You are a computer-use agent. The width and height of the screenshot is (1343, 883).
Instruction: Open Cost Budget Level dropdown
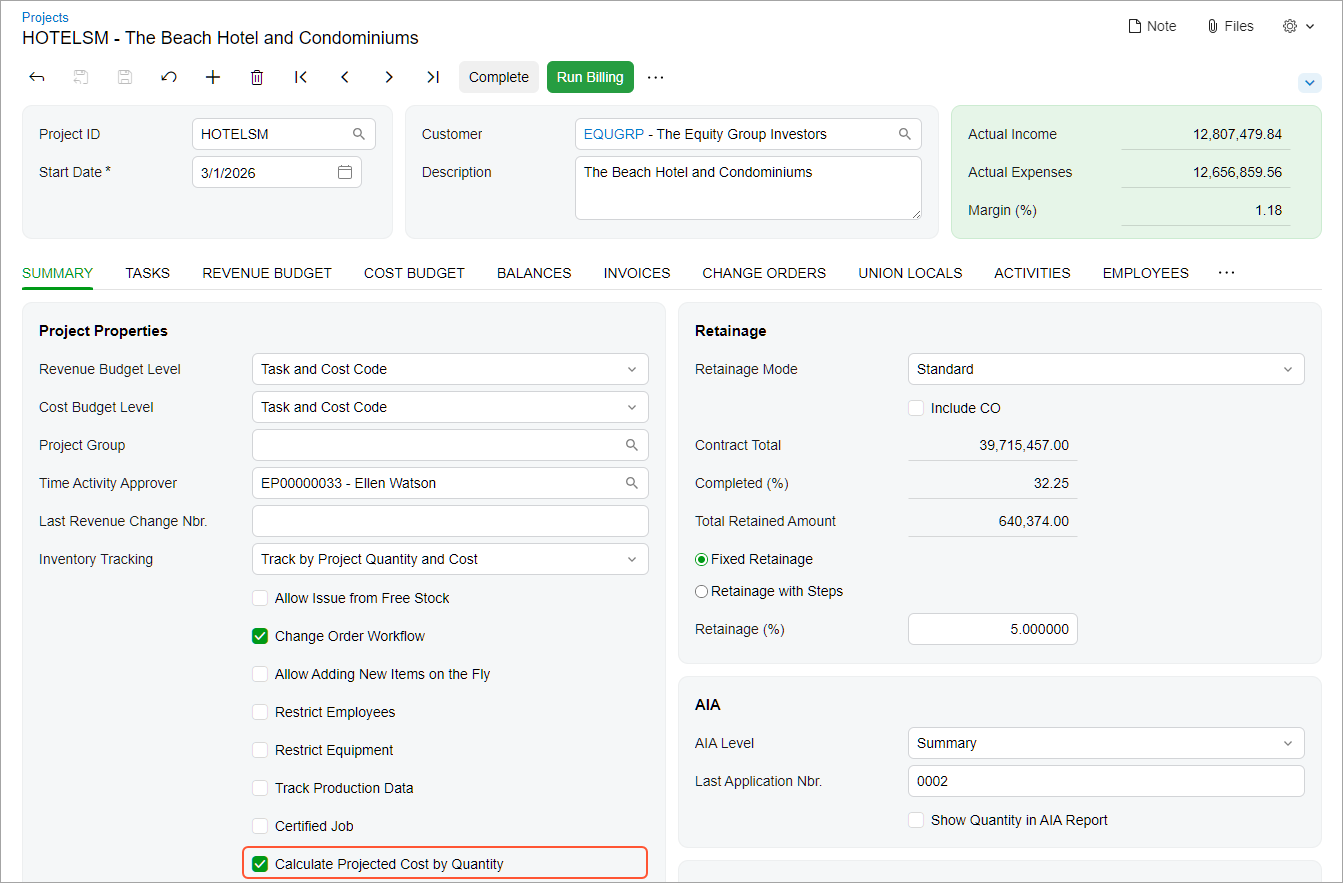450,407
